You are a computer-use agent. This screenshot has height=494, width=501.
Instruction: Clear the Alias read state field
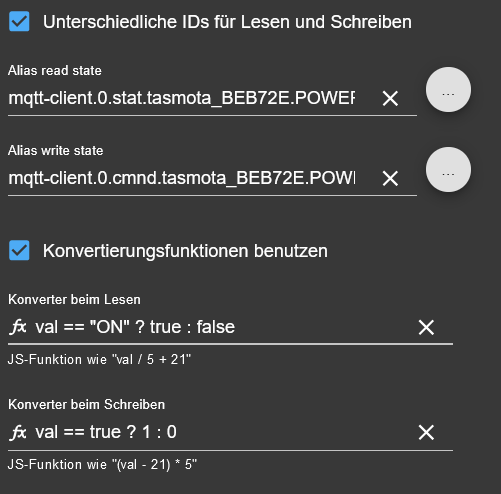pyautogui.click(x=390, y=99)
